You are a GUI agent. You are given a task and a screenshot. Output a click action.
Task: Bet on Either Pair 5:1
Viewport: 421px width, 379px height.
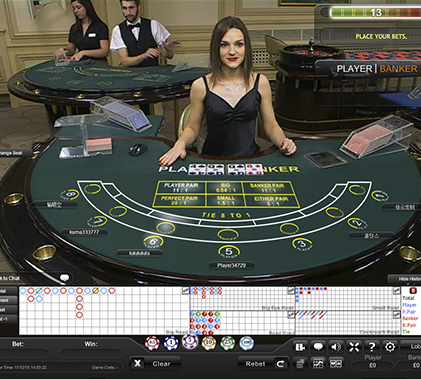pyautogui.click(x=271, y=201)
